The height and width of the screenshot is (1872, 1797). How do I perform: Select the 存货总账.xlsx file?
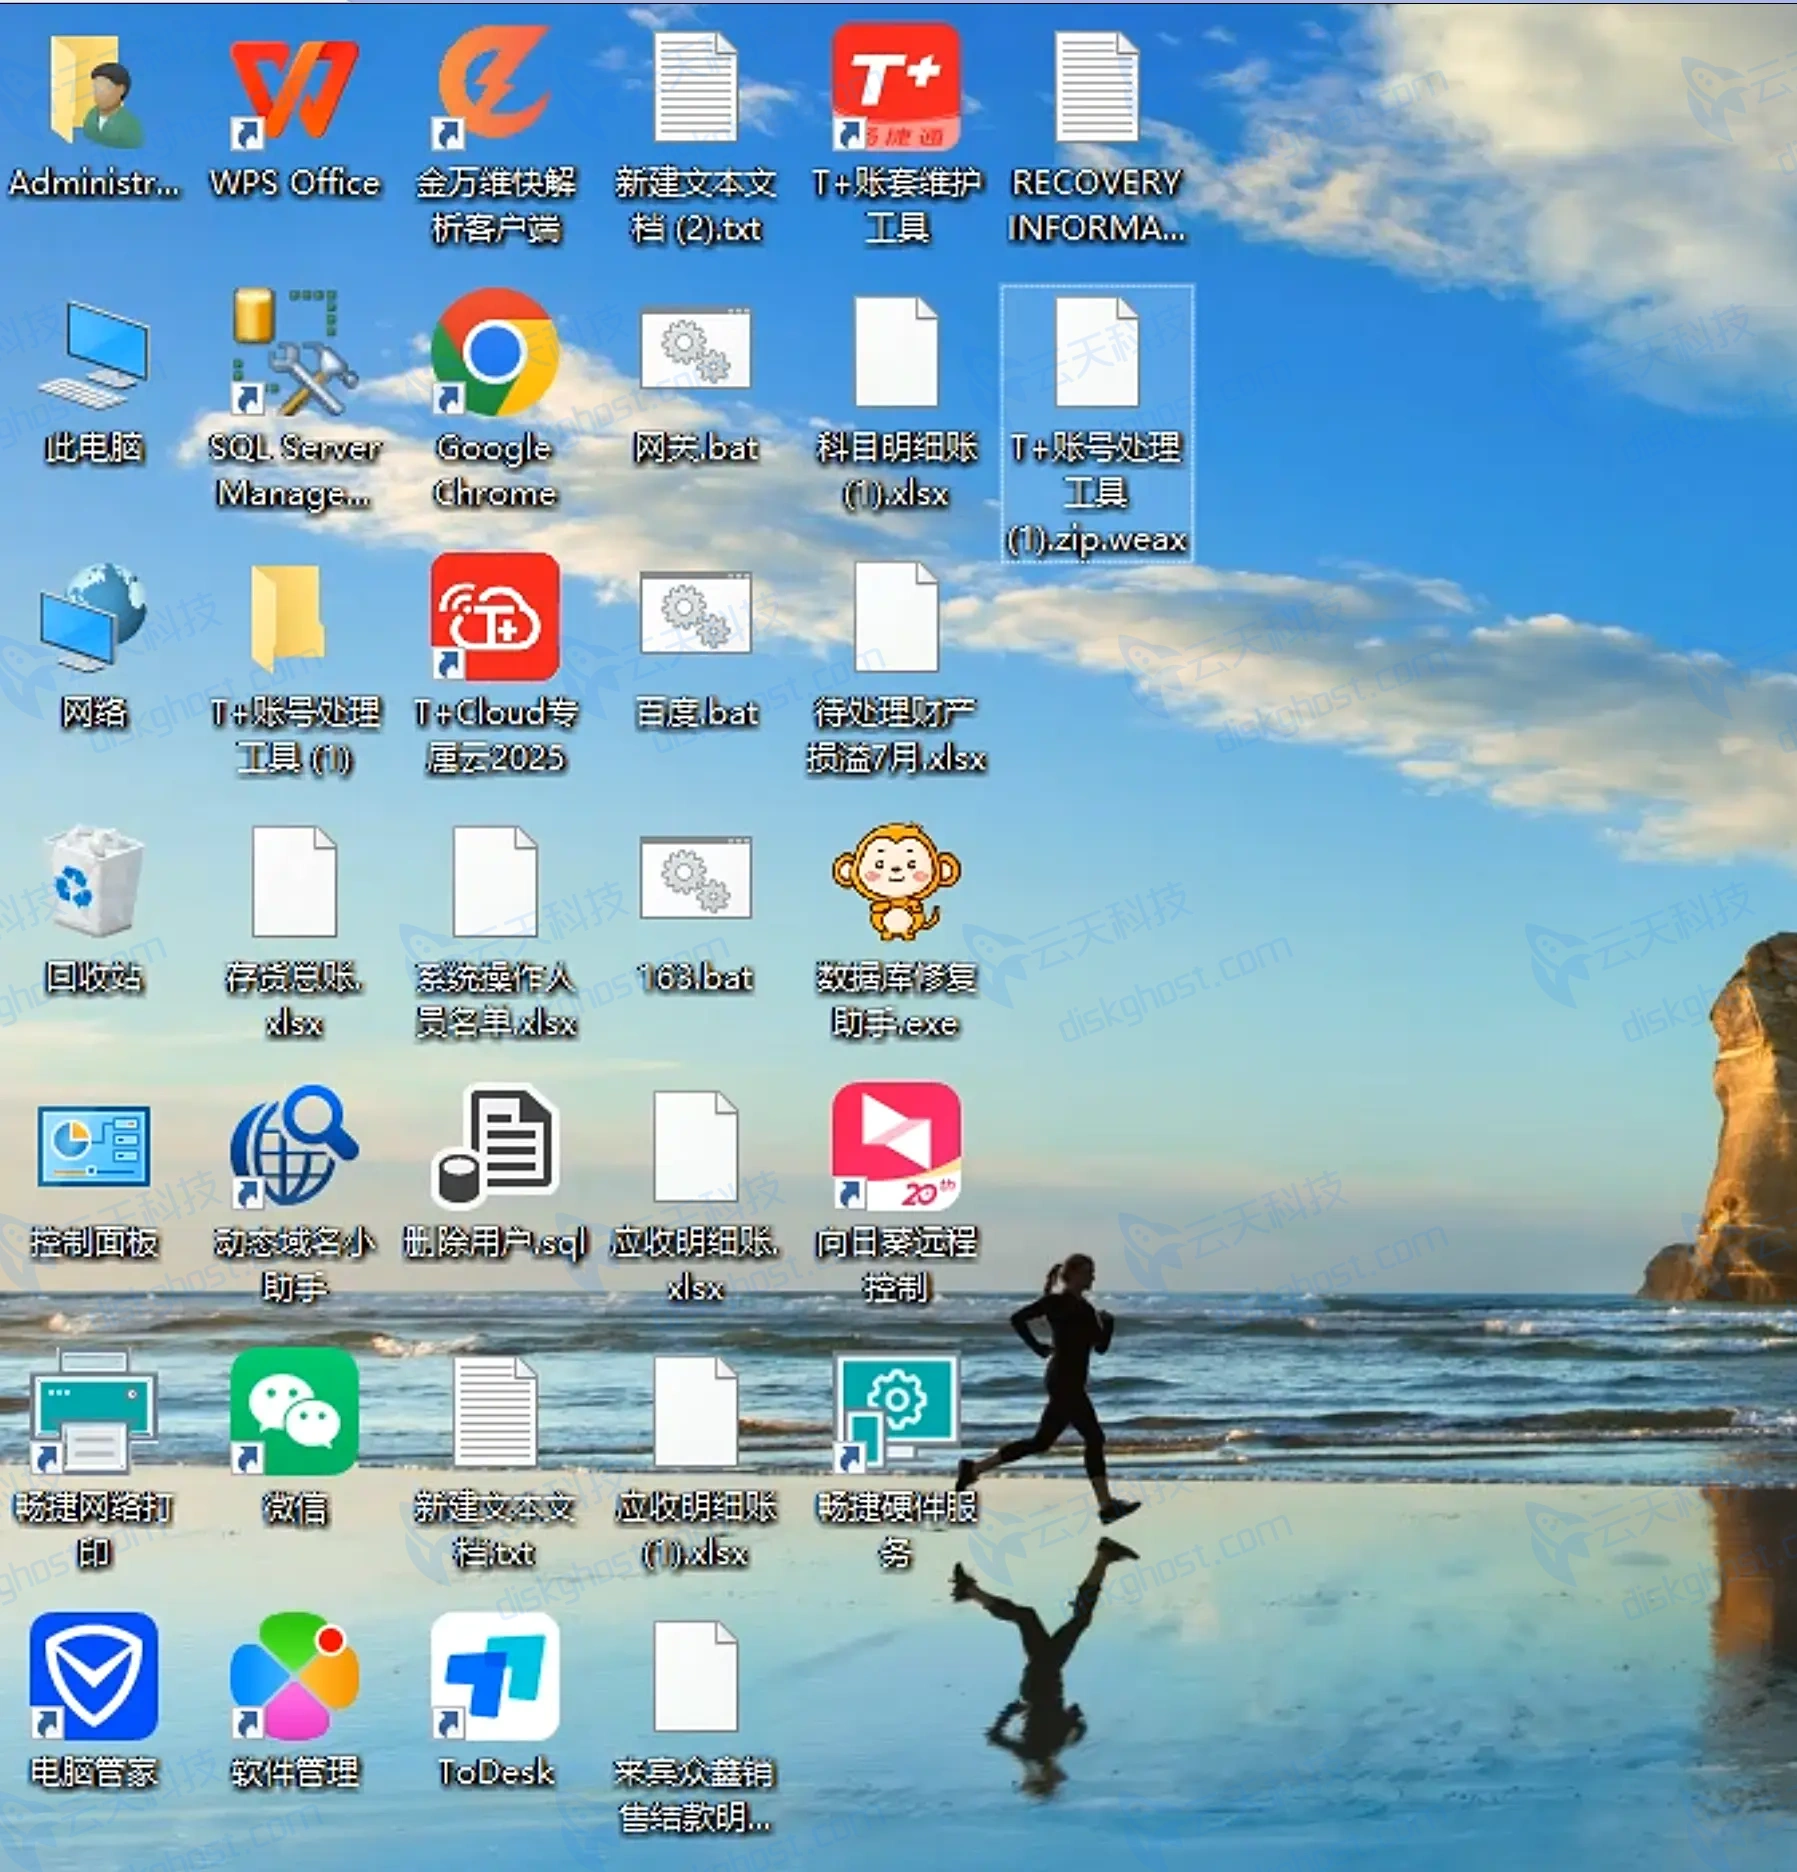[294, 882]
